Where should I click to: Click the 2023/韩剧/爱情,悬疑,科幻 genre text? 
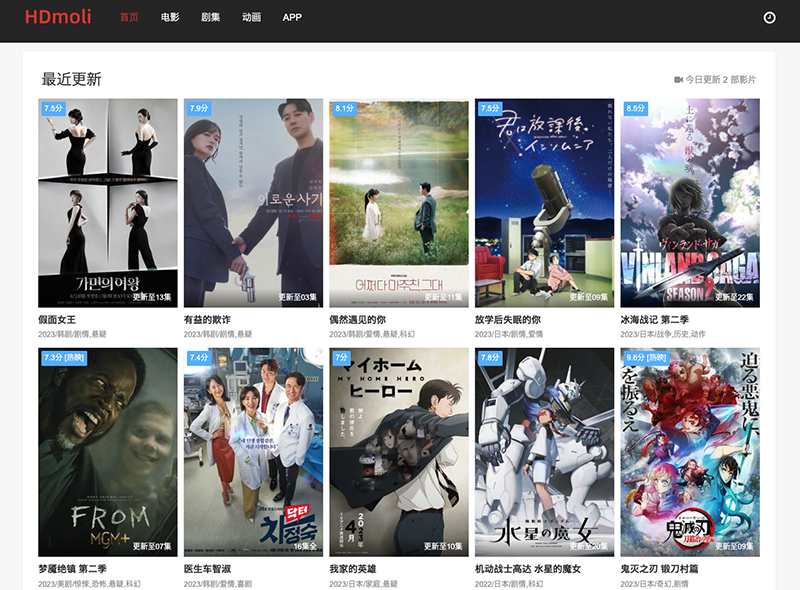pyautogui.click(x=372, y=334)
